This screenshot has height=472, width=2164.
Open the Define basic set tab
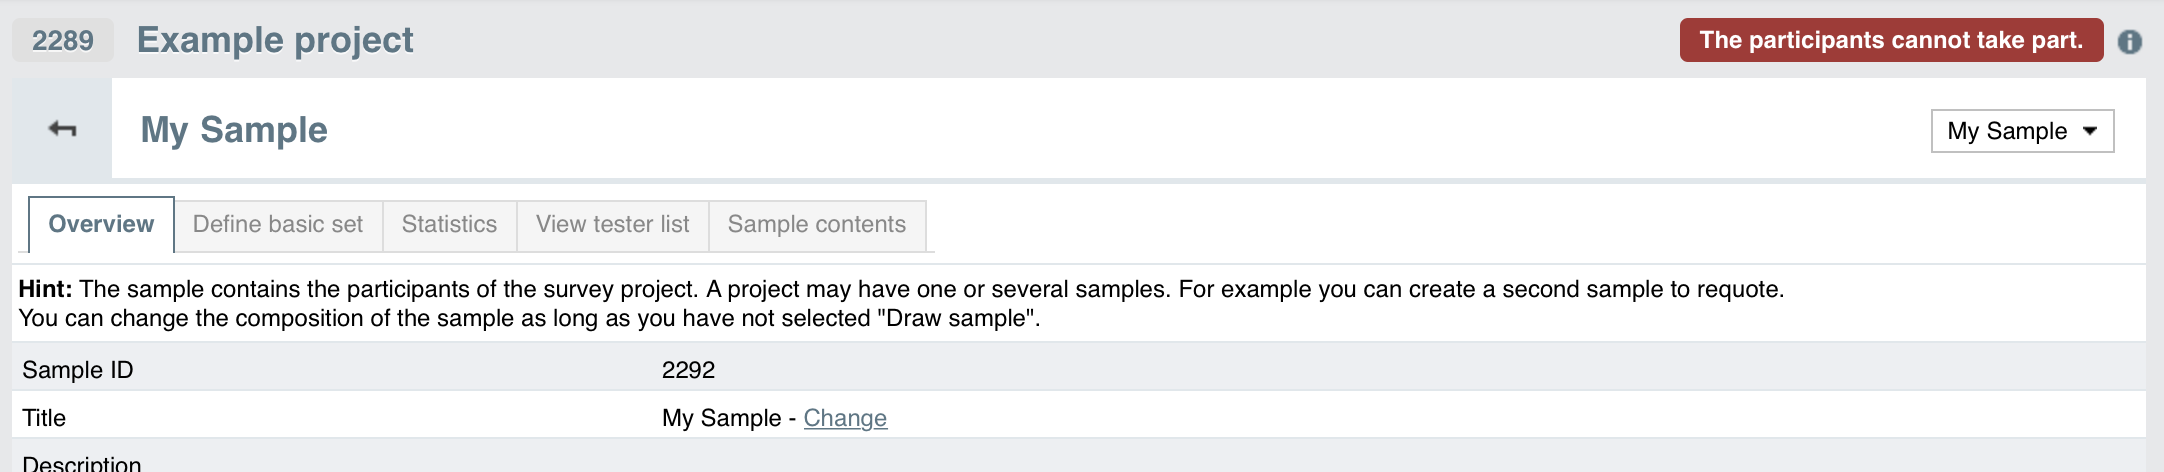[x=278, y=225]
